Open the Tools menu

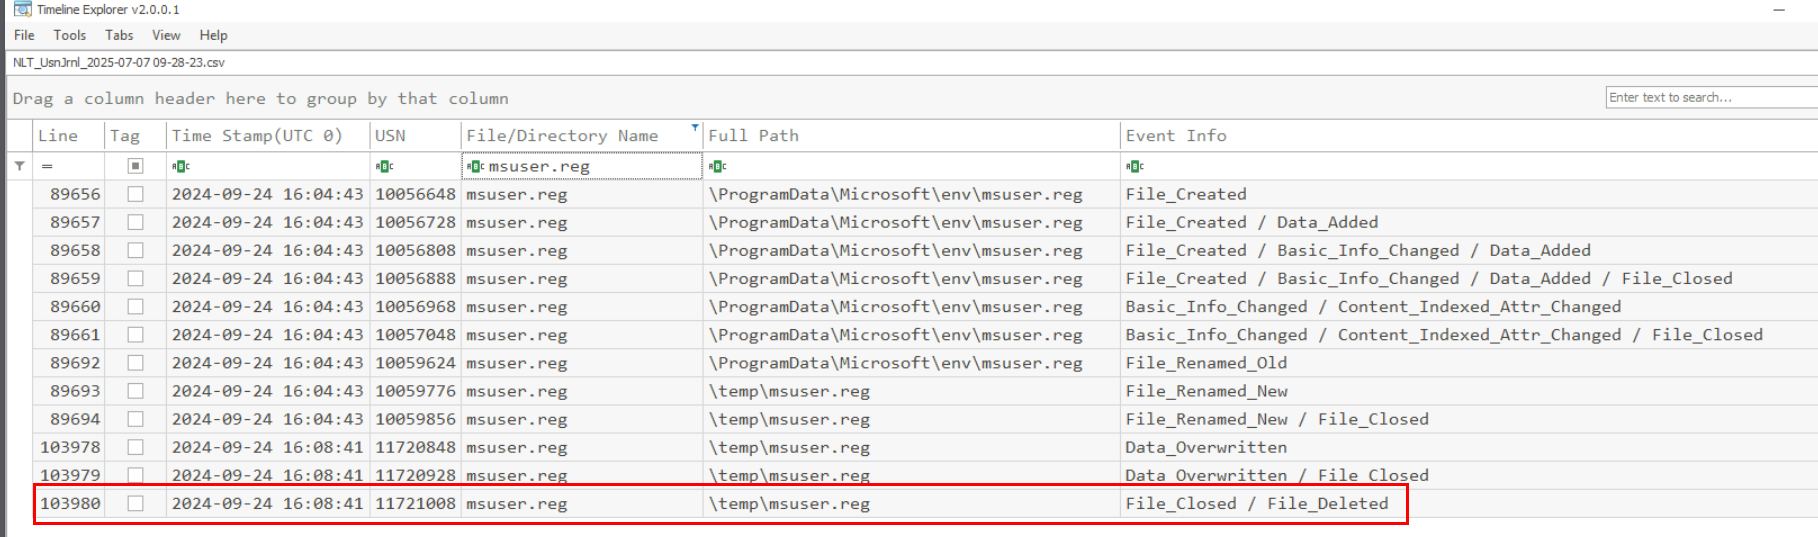(x=70, y=35)
